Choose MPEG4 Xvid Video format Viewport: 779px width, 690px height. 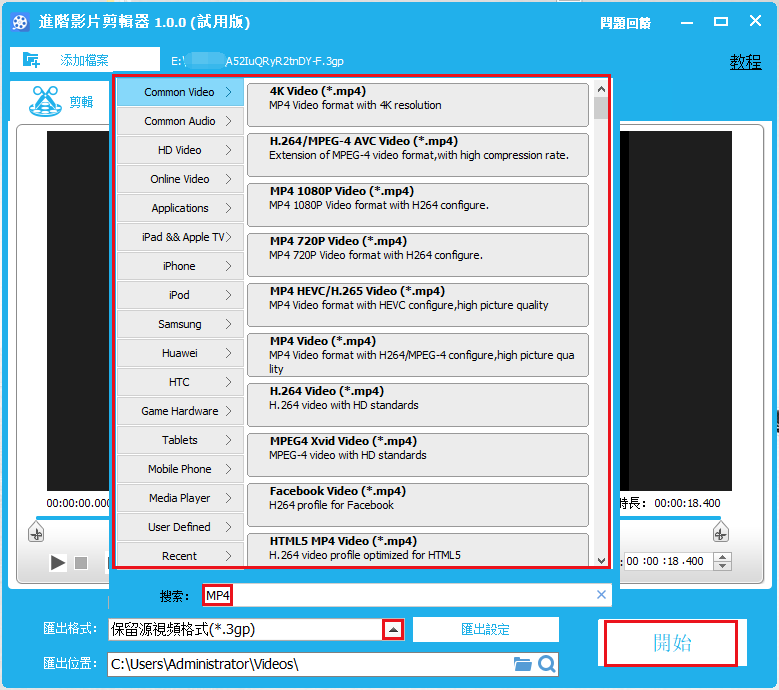tap(418, 455)
